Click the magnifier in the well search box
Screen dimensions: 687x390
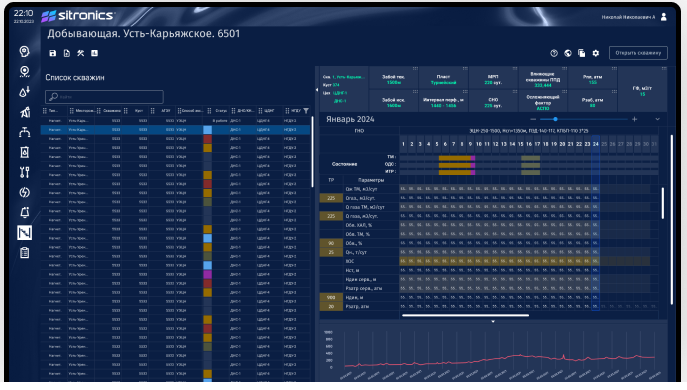(53, 96)
